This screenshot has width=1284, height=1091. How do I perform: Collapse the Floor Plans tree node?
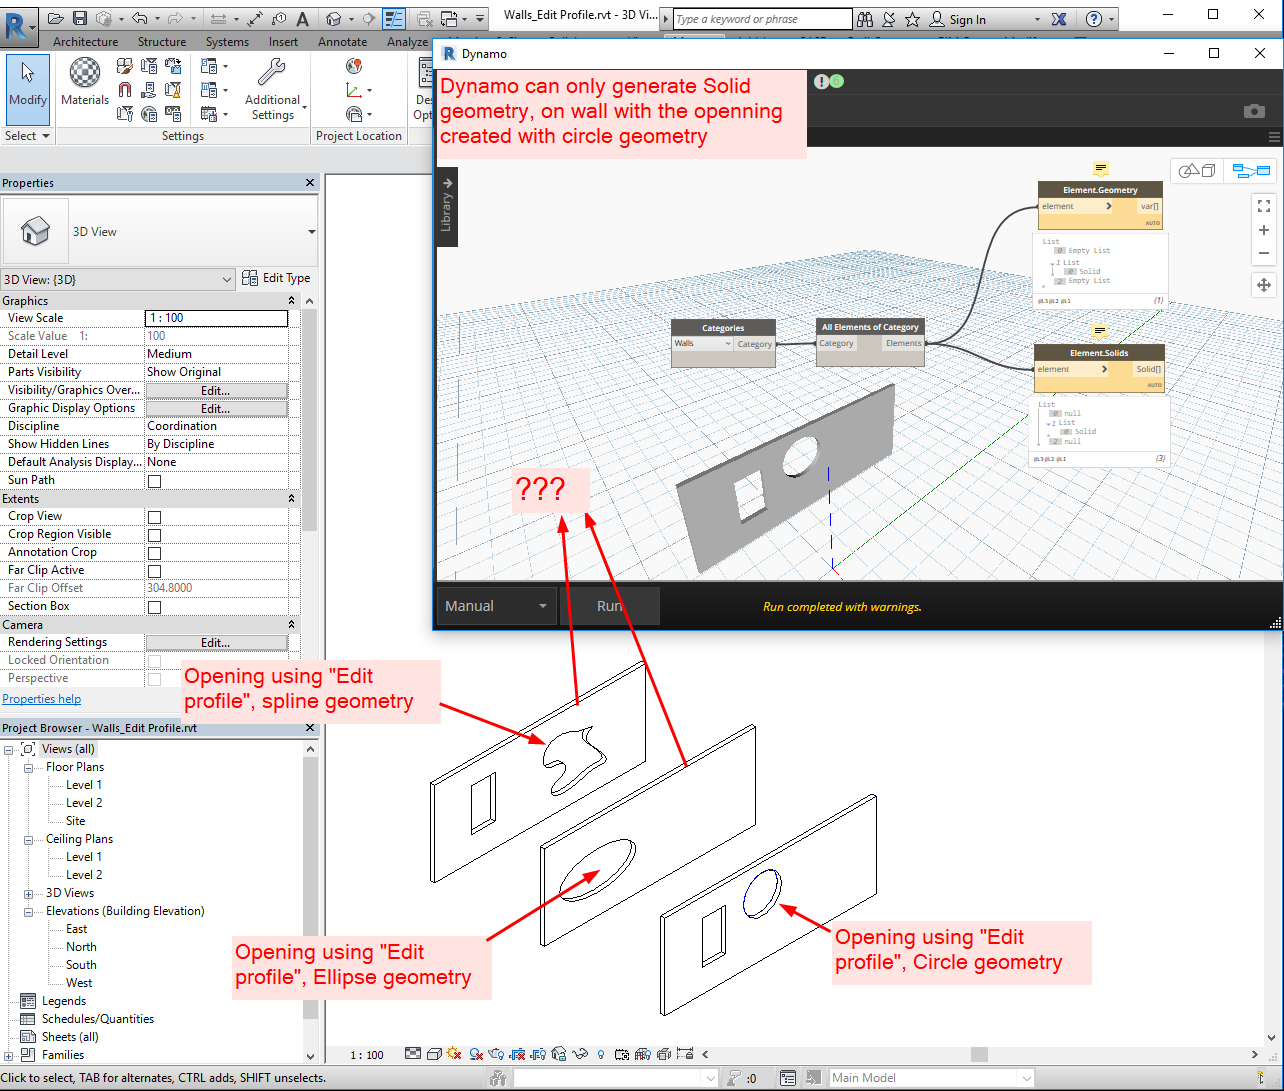(x=29, y=767)
